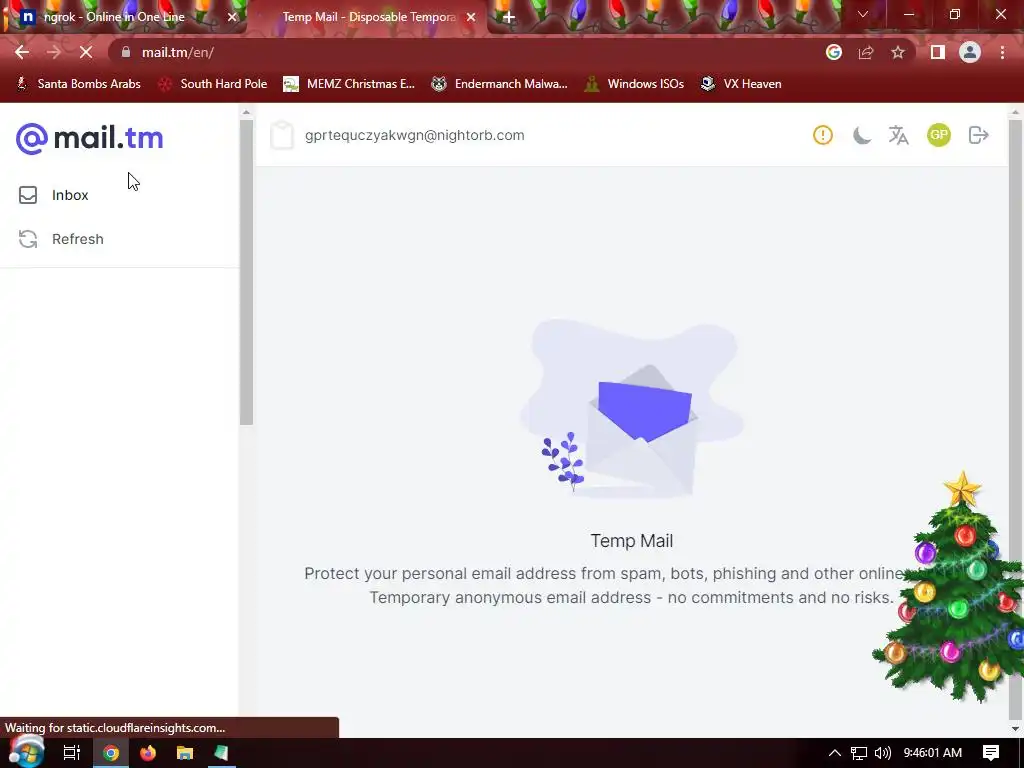The width and height of the screenshot is (1024, 768).
Task: Open the Endermanch Malwa... bookmark
Action: [500, 84]
